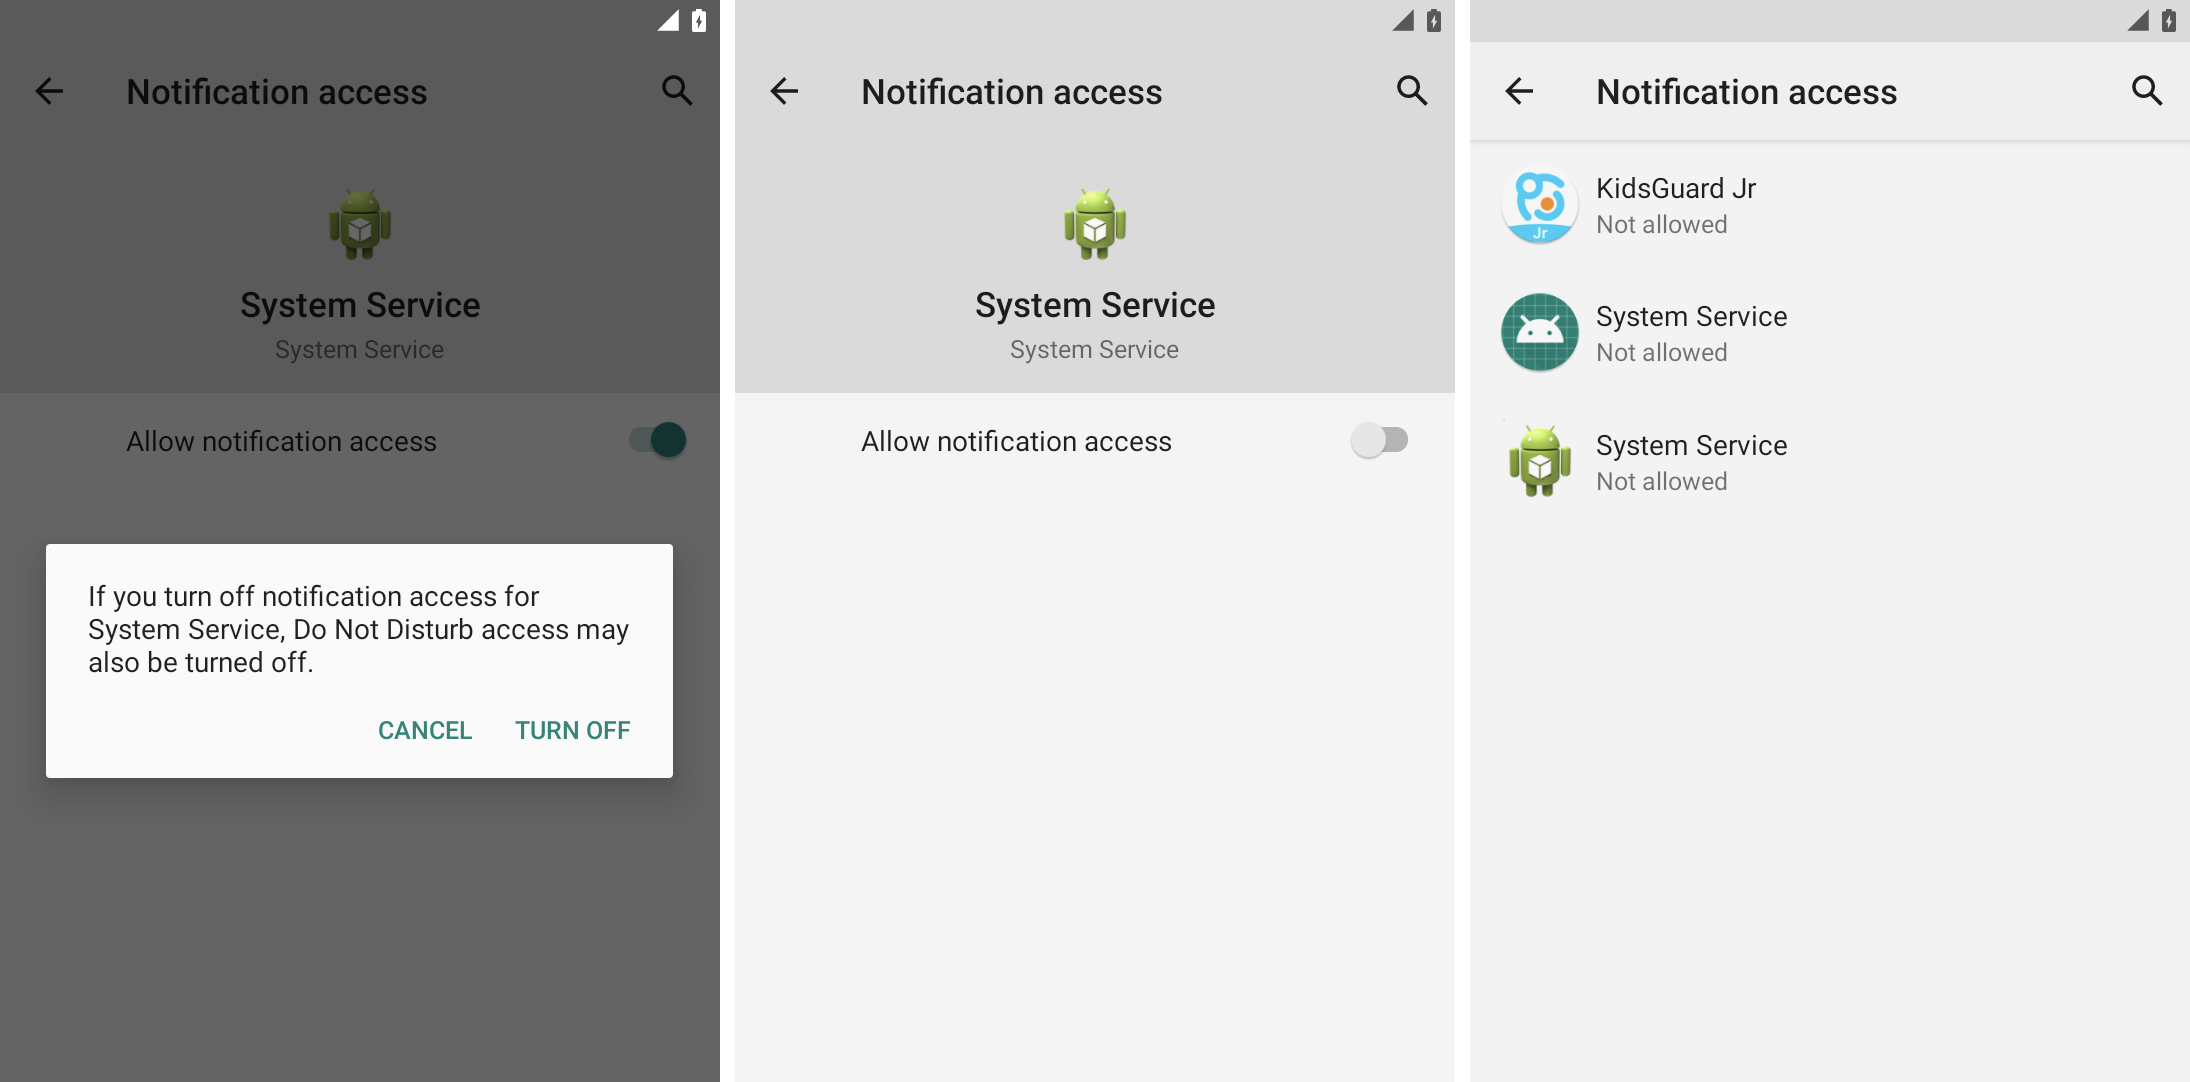Click back arrow in middle panel
Viewport: 2190px width, 1082px height.
784,92
